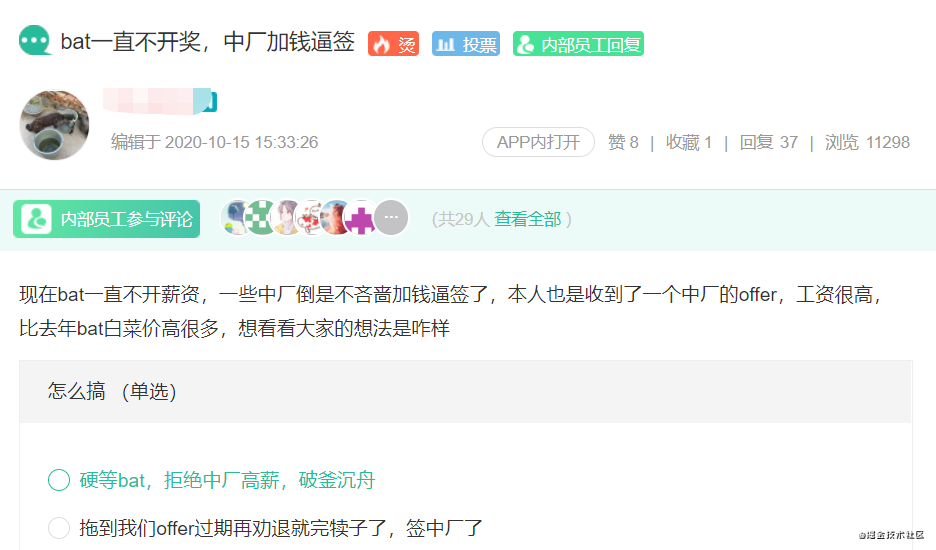Viewport: 936px width, 550px height.
Task: Open the purple cross commenter avatar
Action: point(361,218)
